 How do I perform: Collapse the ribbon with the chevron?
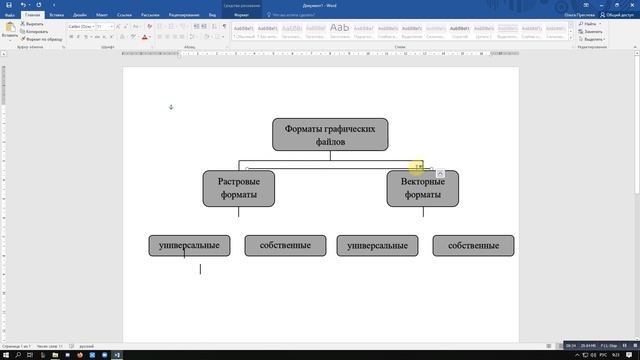click(x=635, y=47)
